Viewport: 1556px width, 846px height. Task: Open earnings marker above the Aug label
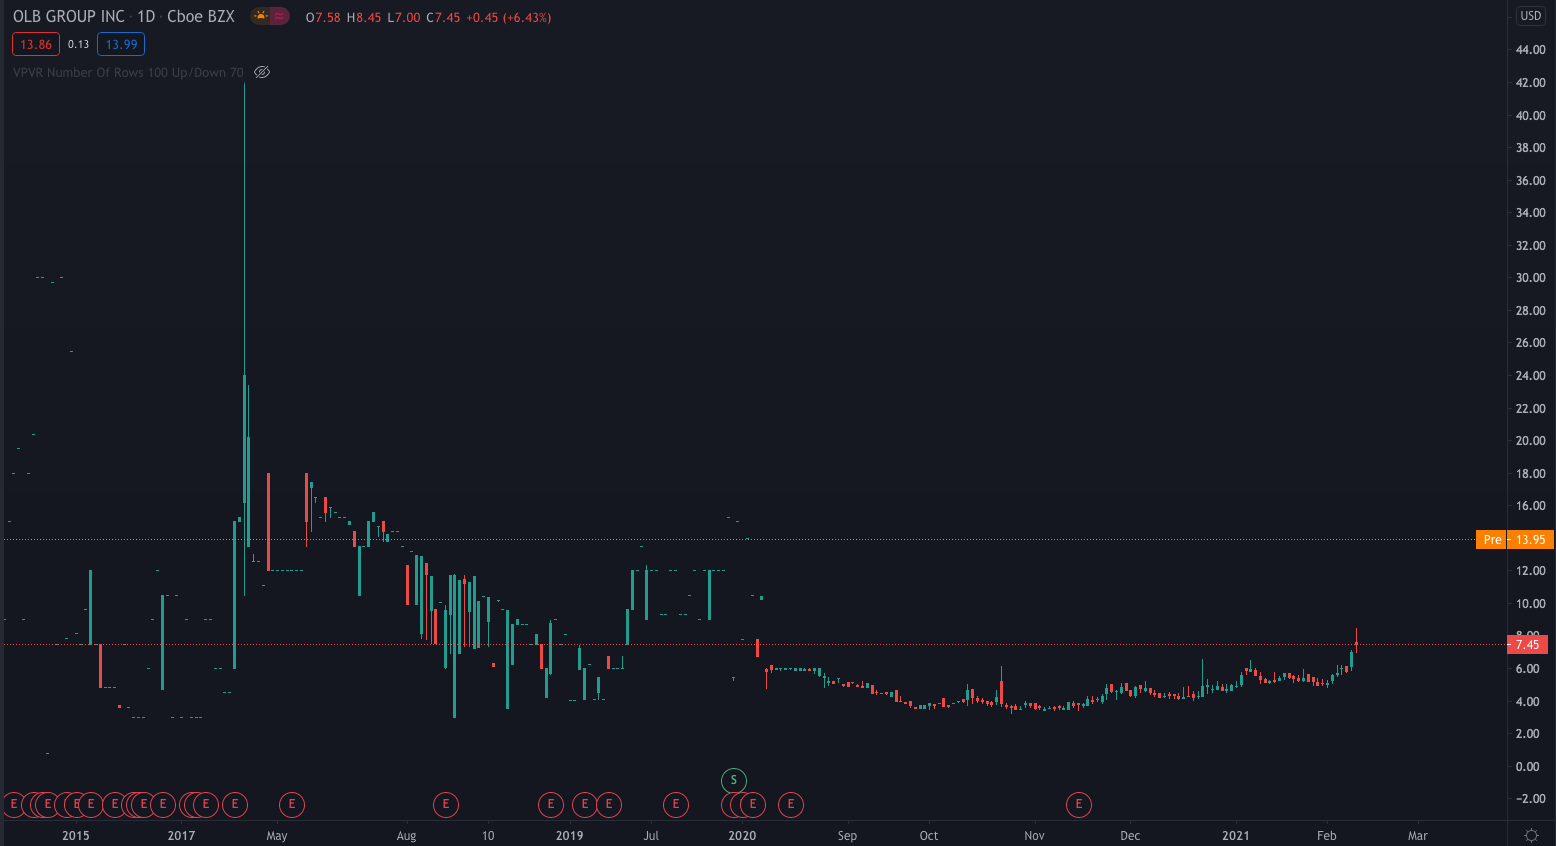coord(446,804)
